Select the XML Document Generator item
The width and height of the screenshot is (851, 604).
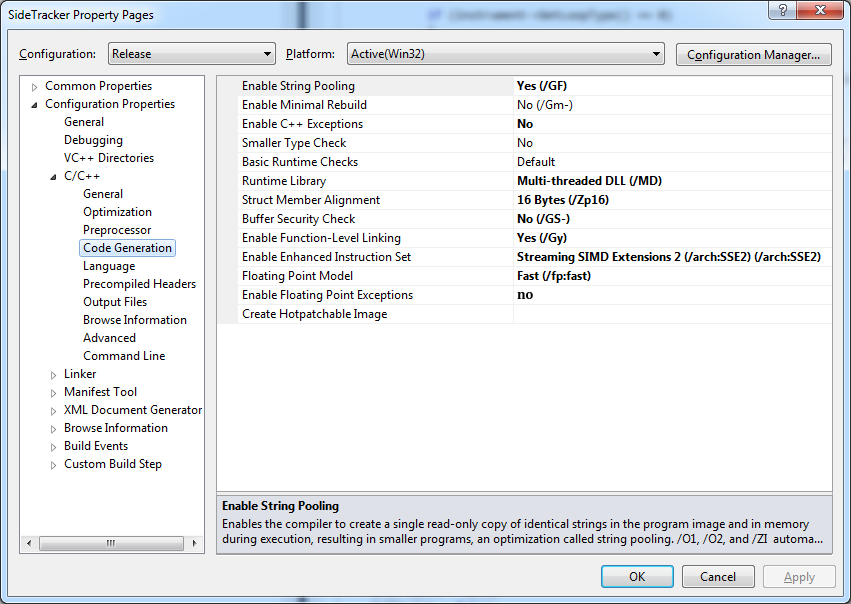click(133, 410)
